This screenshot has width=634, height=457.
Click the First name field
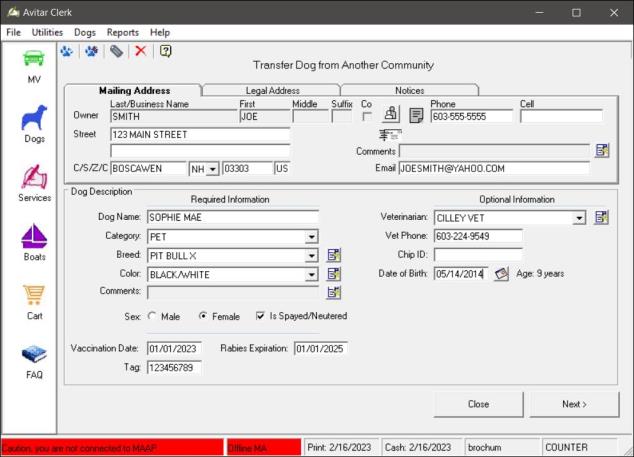265,116
